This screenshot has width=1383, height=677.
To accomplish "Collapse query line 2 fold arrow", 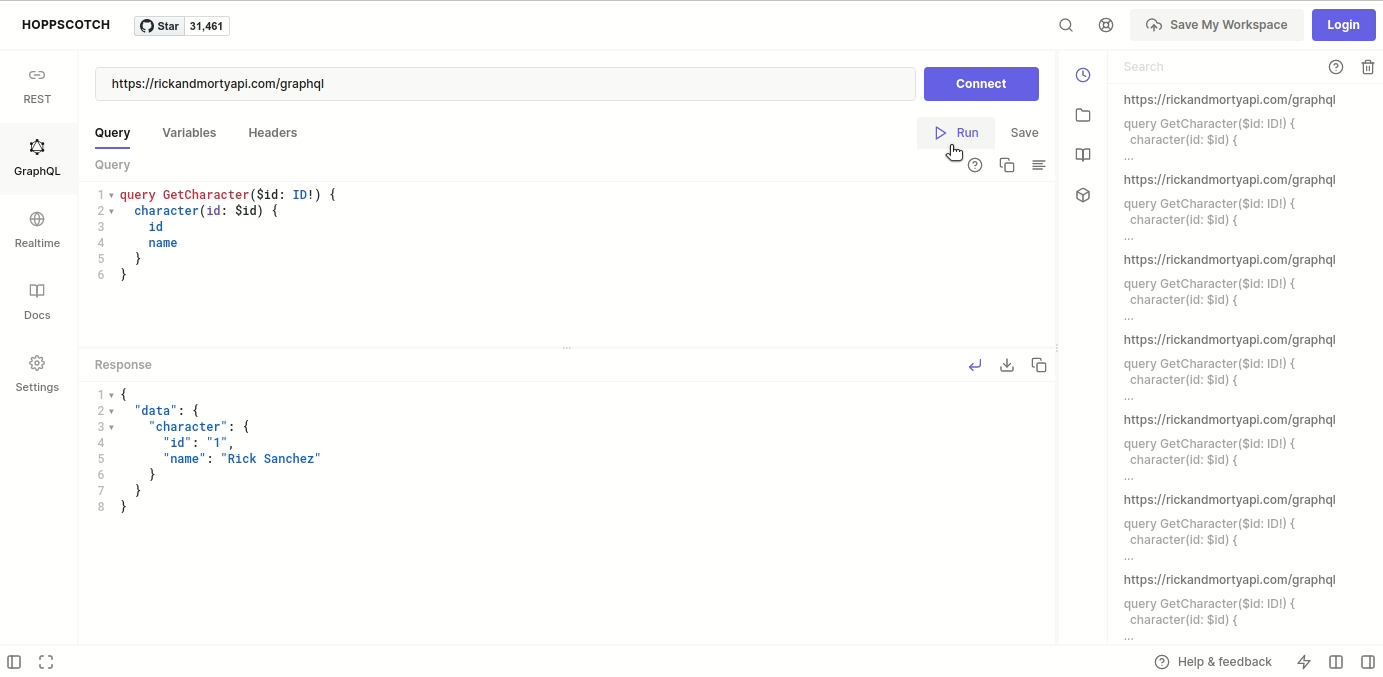I will 111,211.
